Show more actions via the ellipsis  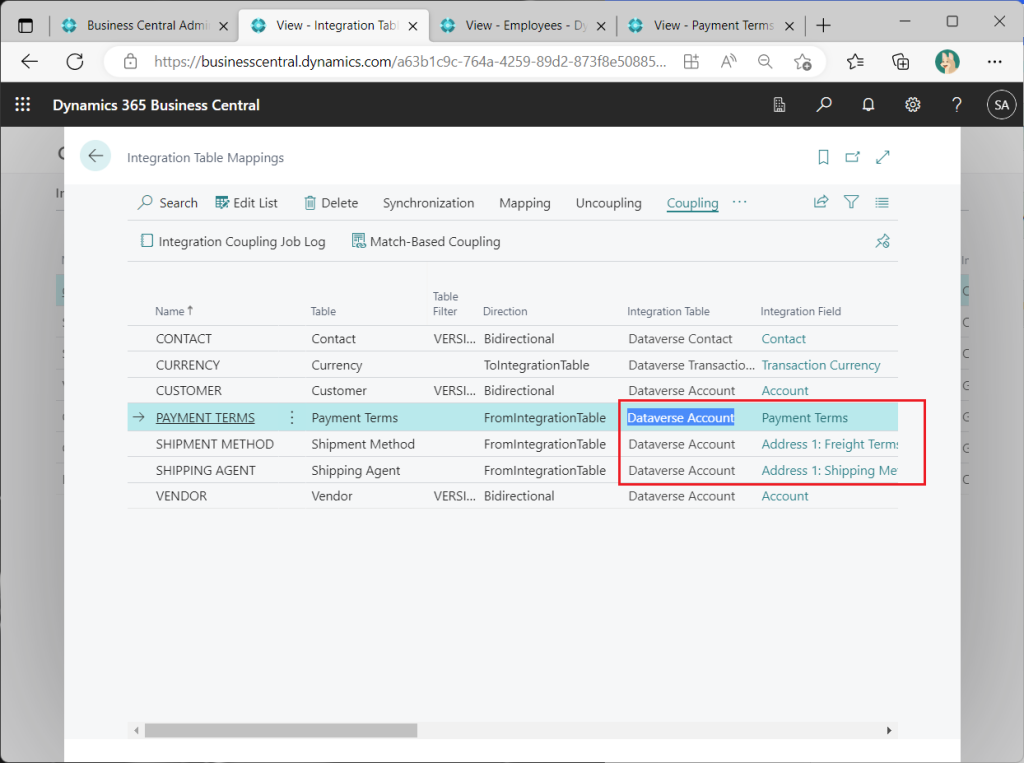739,202
